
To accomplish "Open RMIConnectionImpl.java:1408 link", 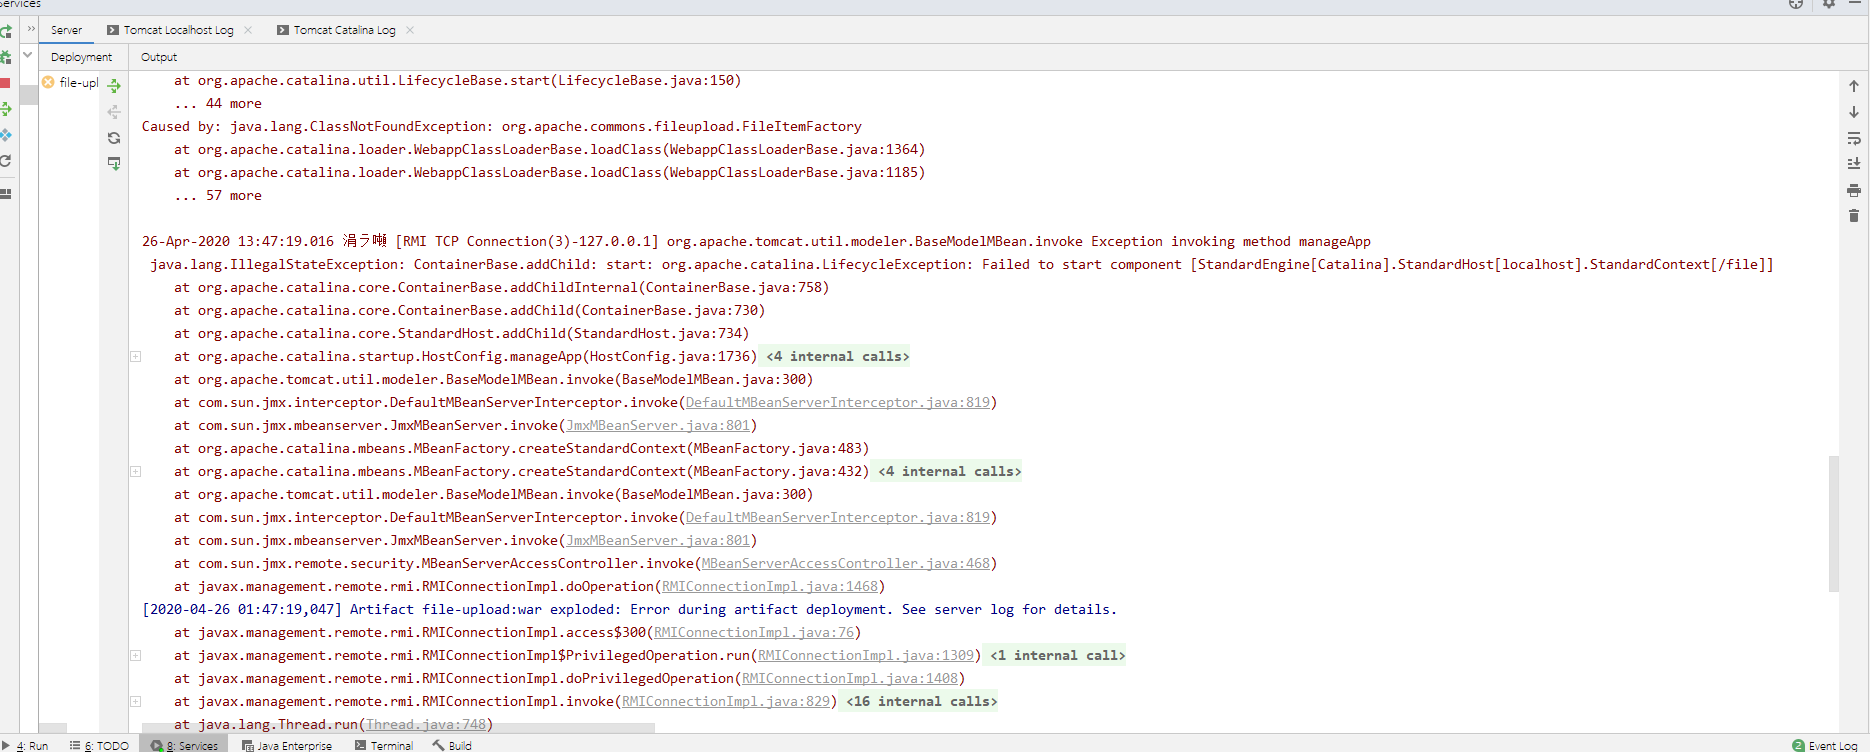I will 850,678.
